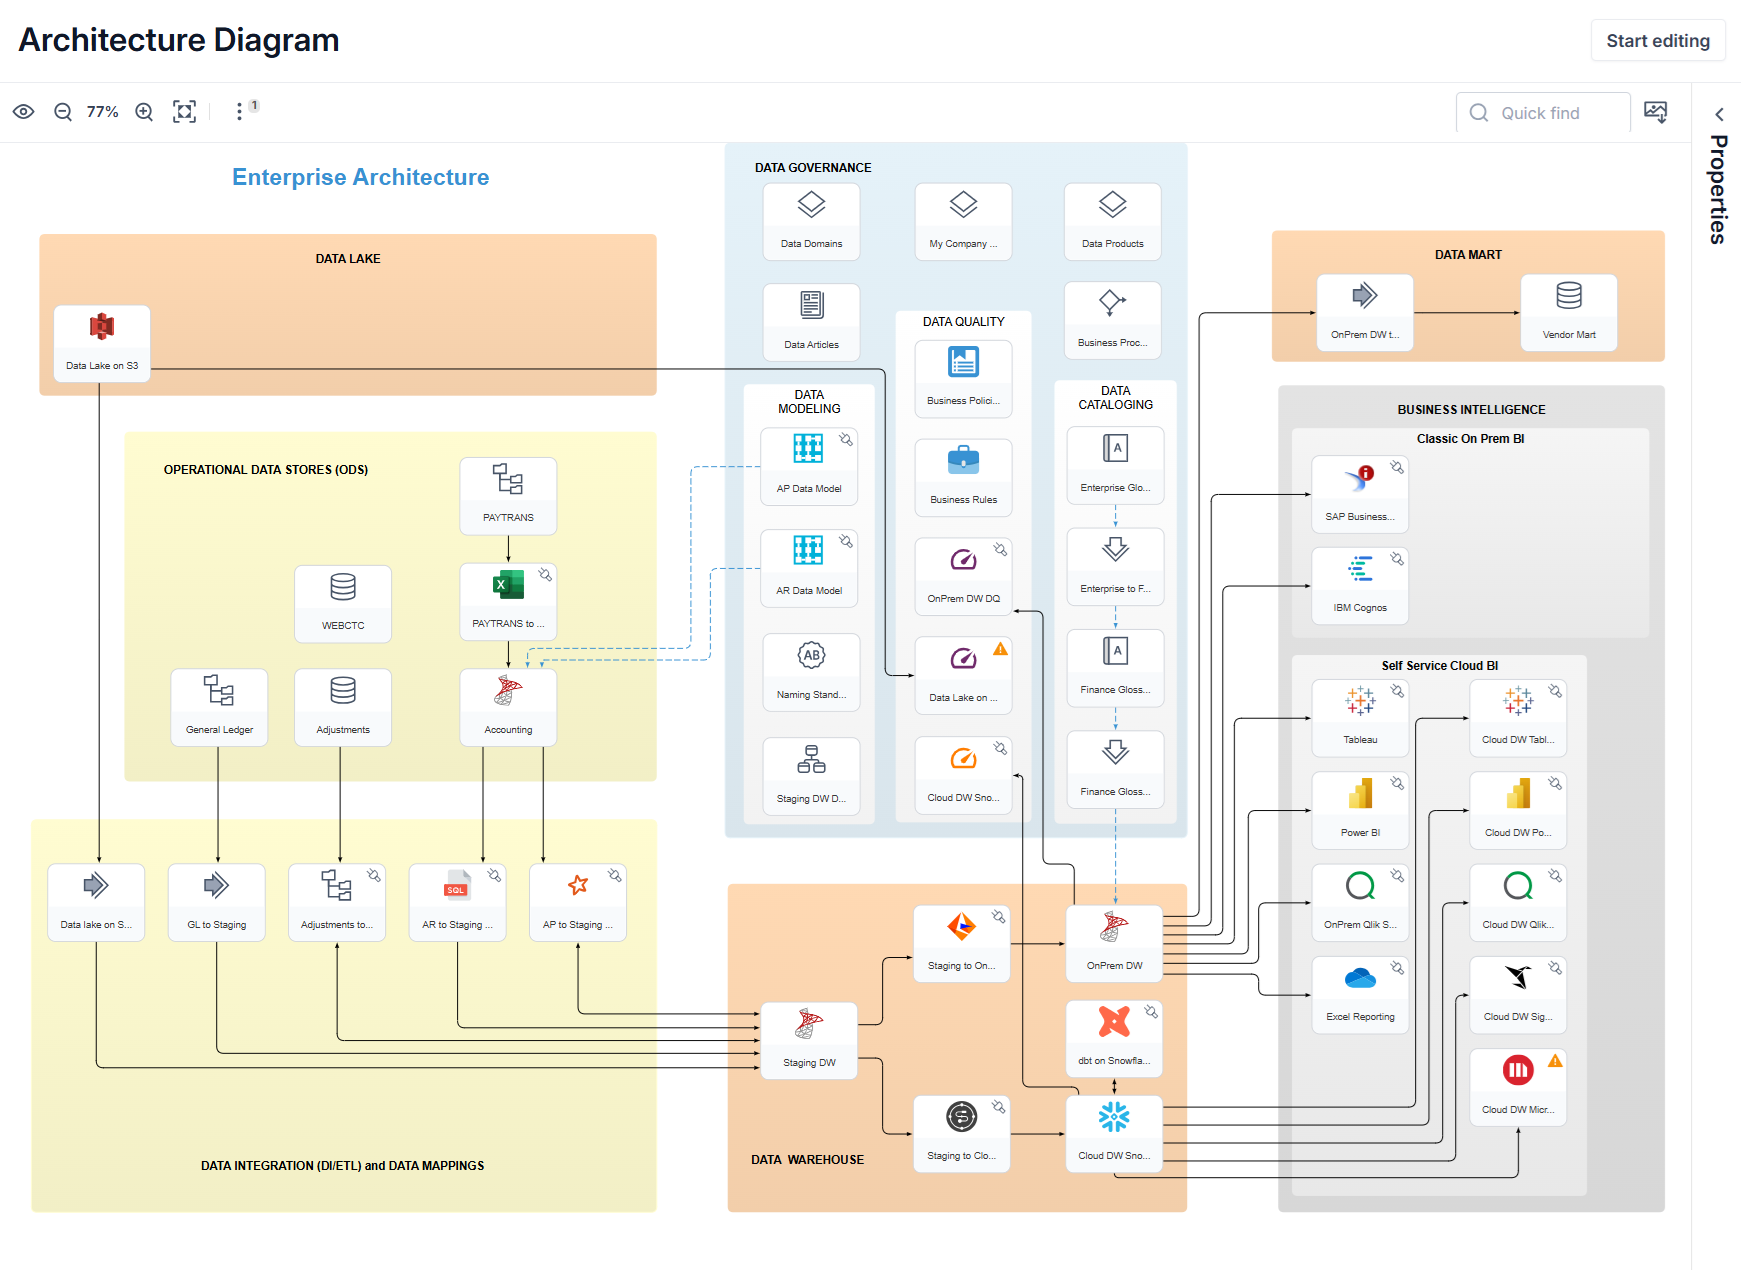Viewport: 1741px width, 1270px height.
Task: Toggle the eye visibility icon in toolbar
Action: 24,112
